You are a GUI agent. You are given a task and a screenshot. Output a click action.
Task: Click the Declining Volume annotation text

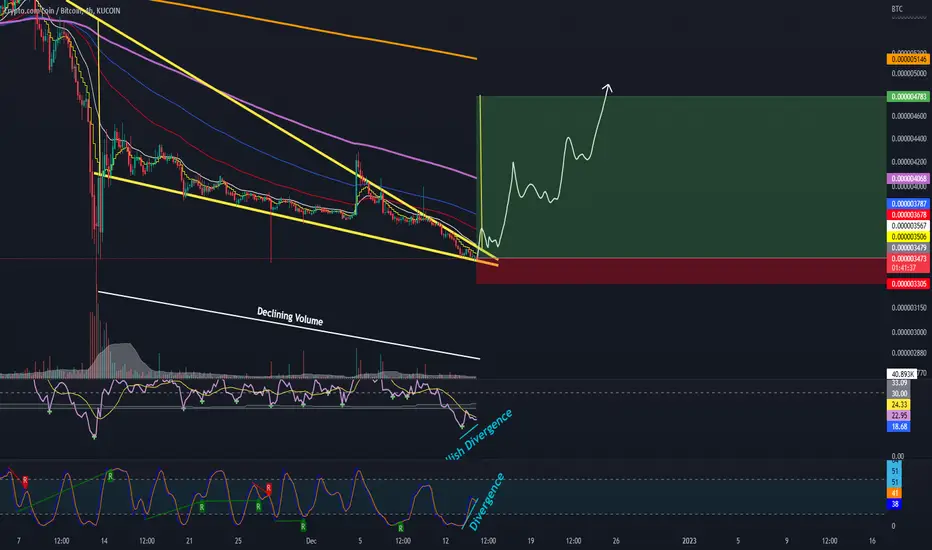tap(290, 316)
